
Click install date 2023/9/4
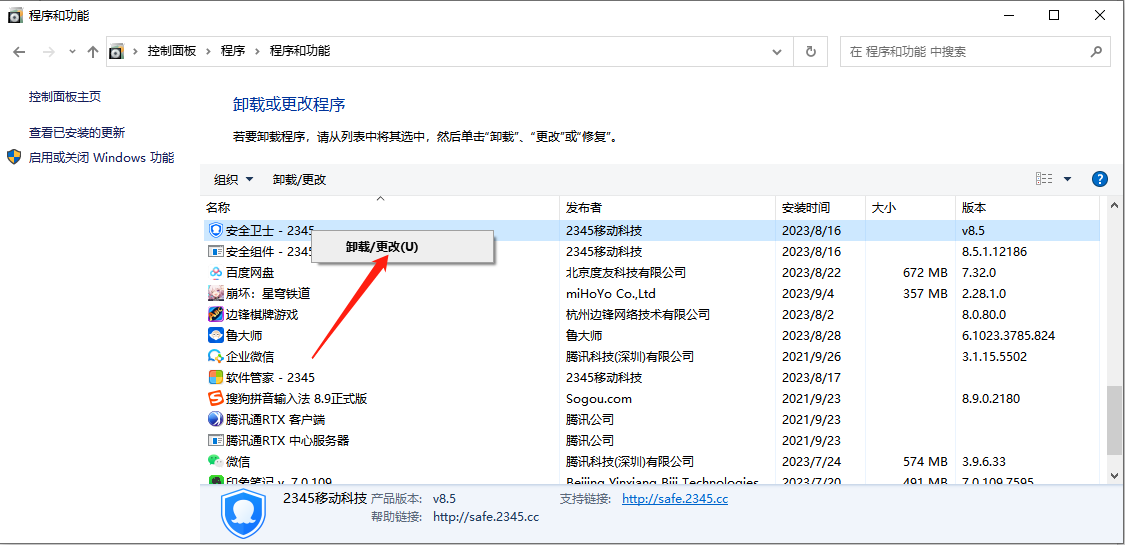point(808,293)
